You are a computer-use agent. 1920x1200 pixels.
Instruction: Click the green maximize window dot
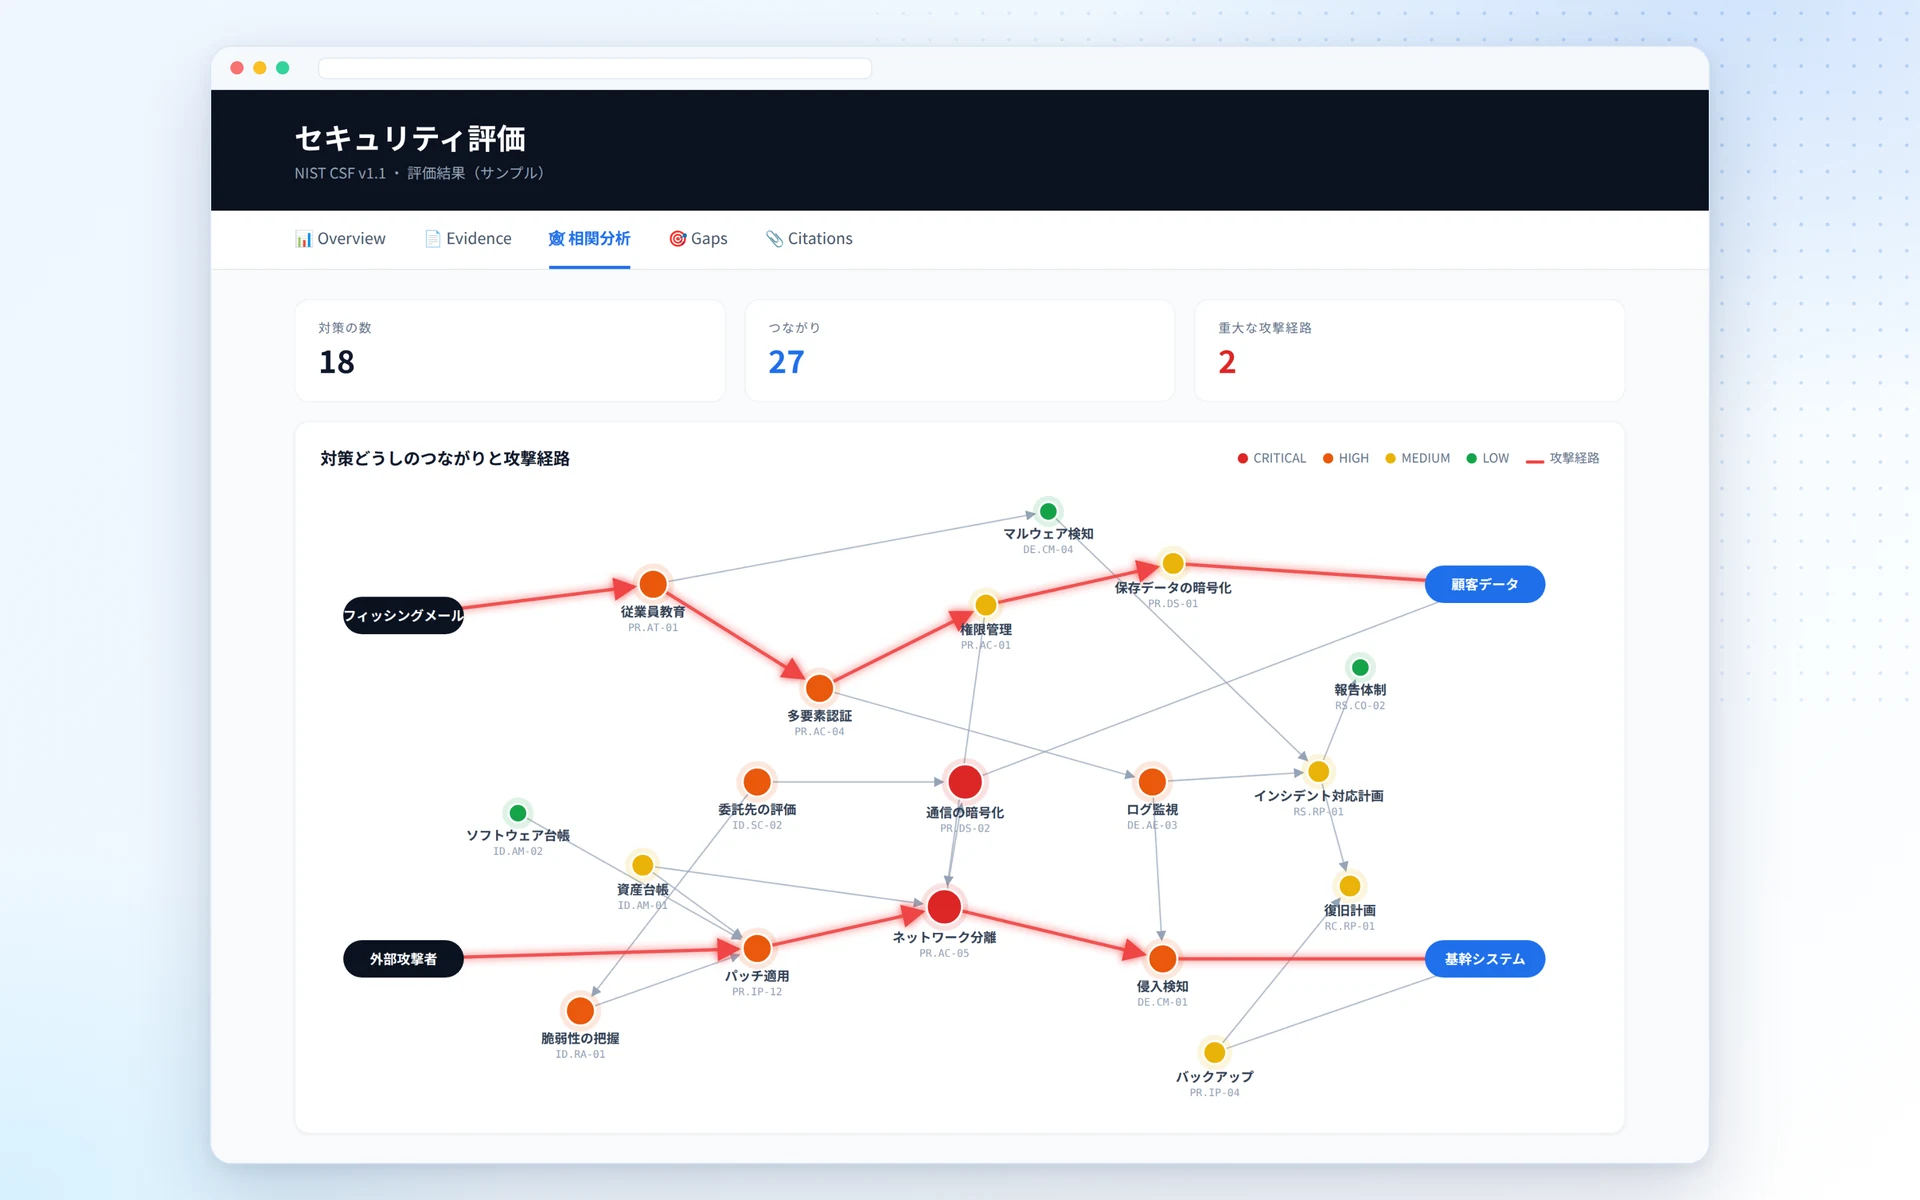tap(283, 68)
